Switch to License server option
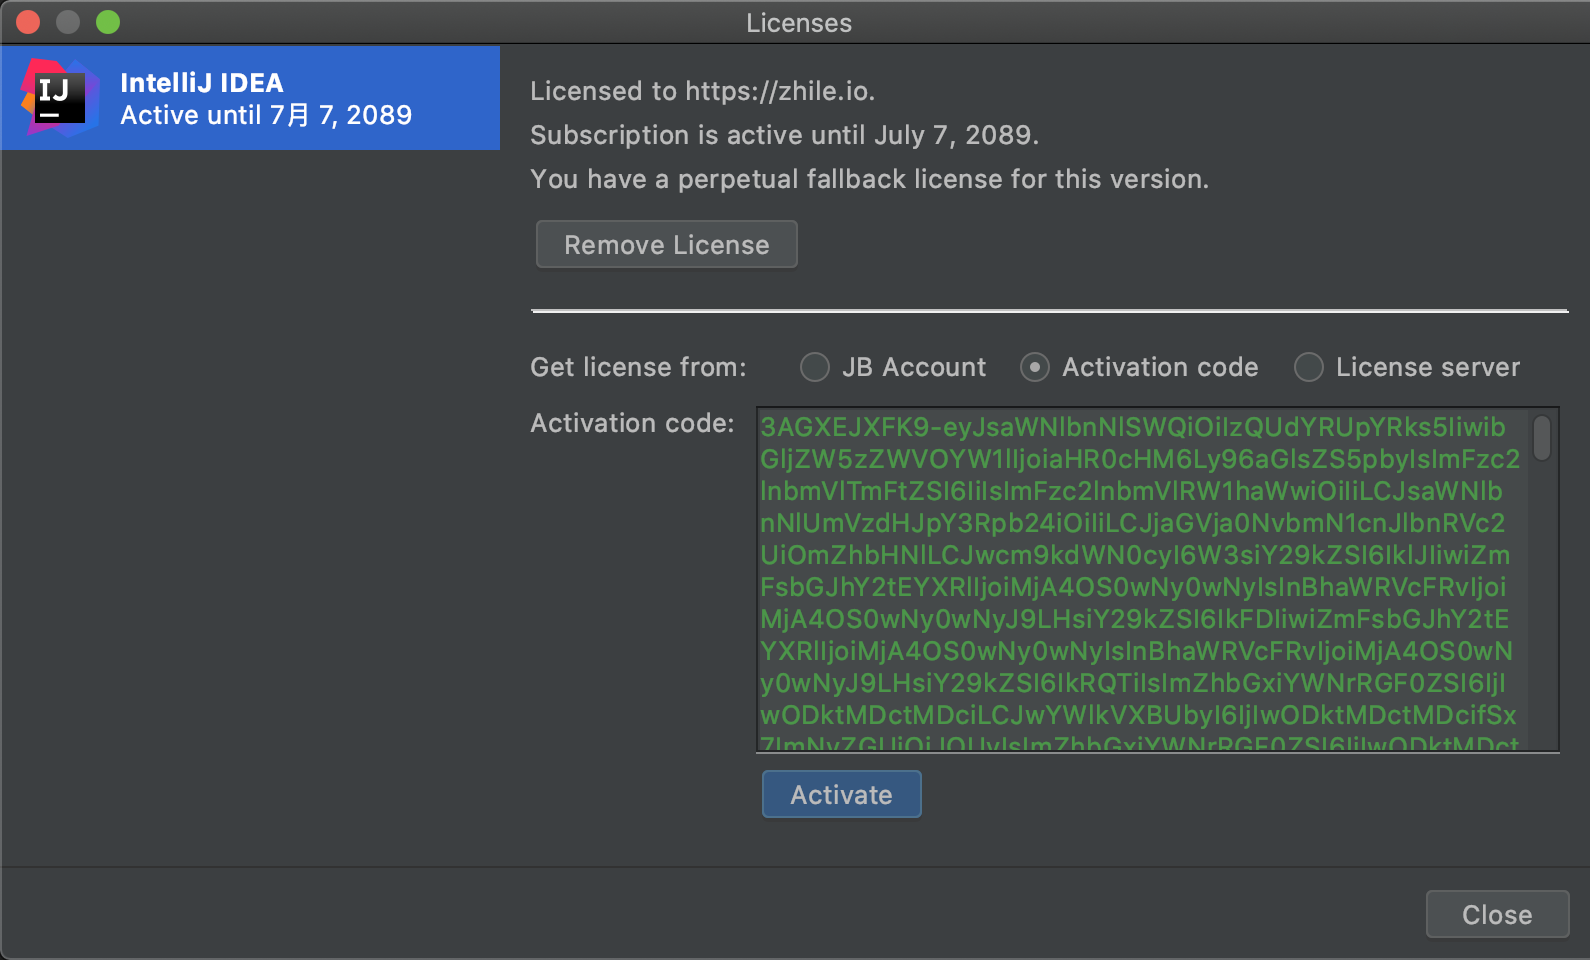The height and width of the screenshot is (960, 1590). click(1309, 368)
